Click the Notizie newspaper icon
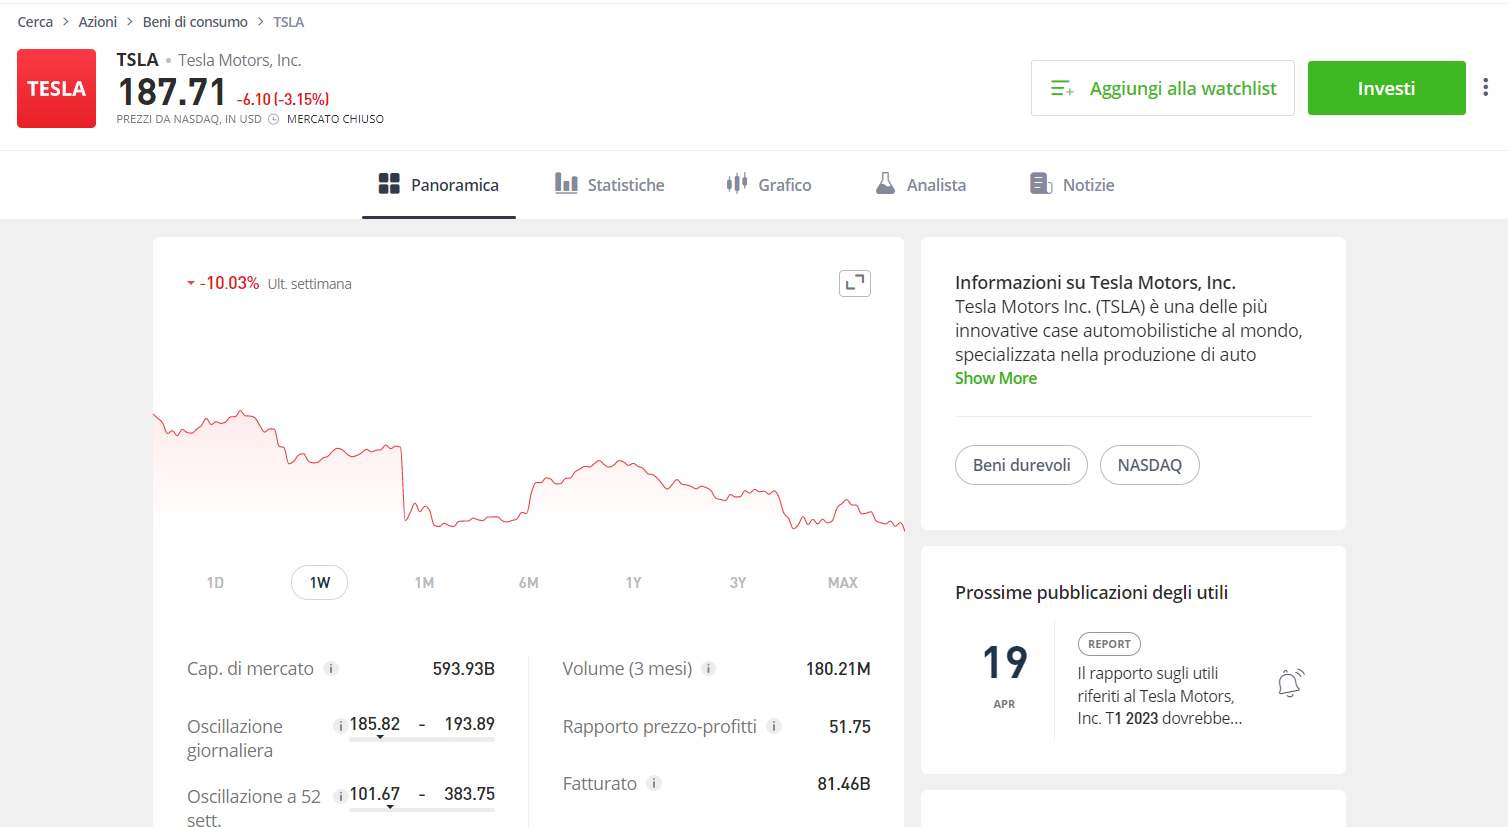 click(x=1041, y=183)
